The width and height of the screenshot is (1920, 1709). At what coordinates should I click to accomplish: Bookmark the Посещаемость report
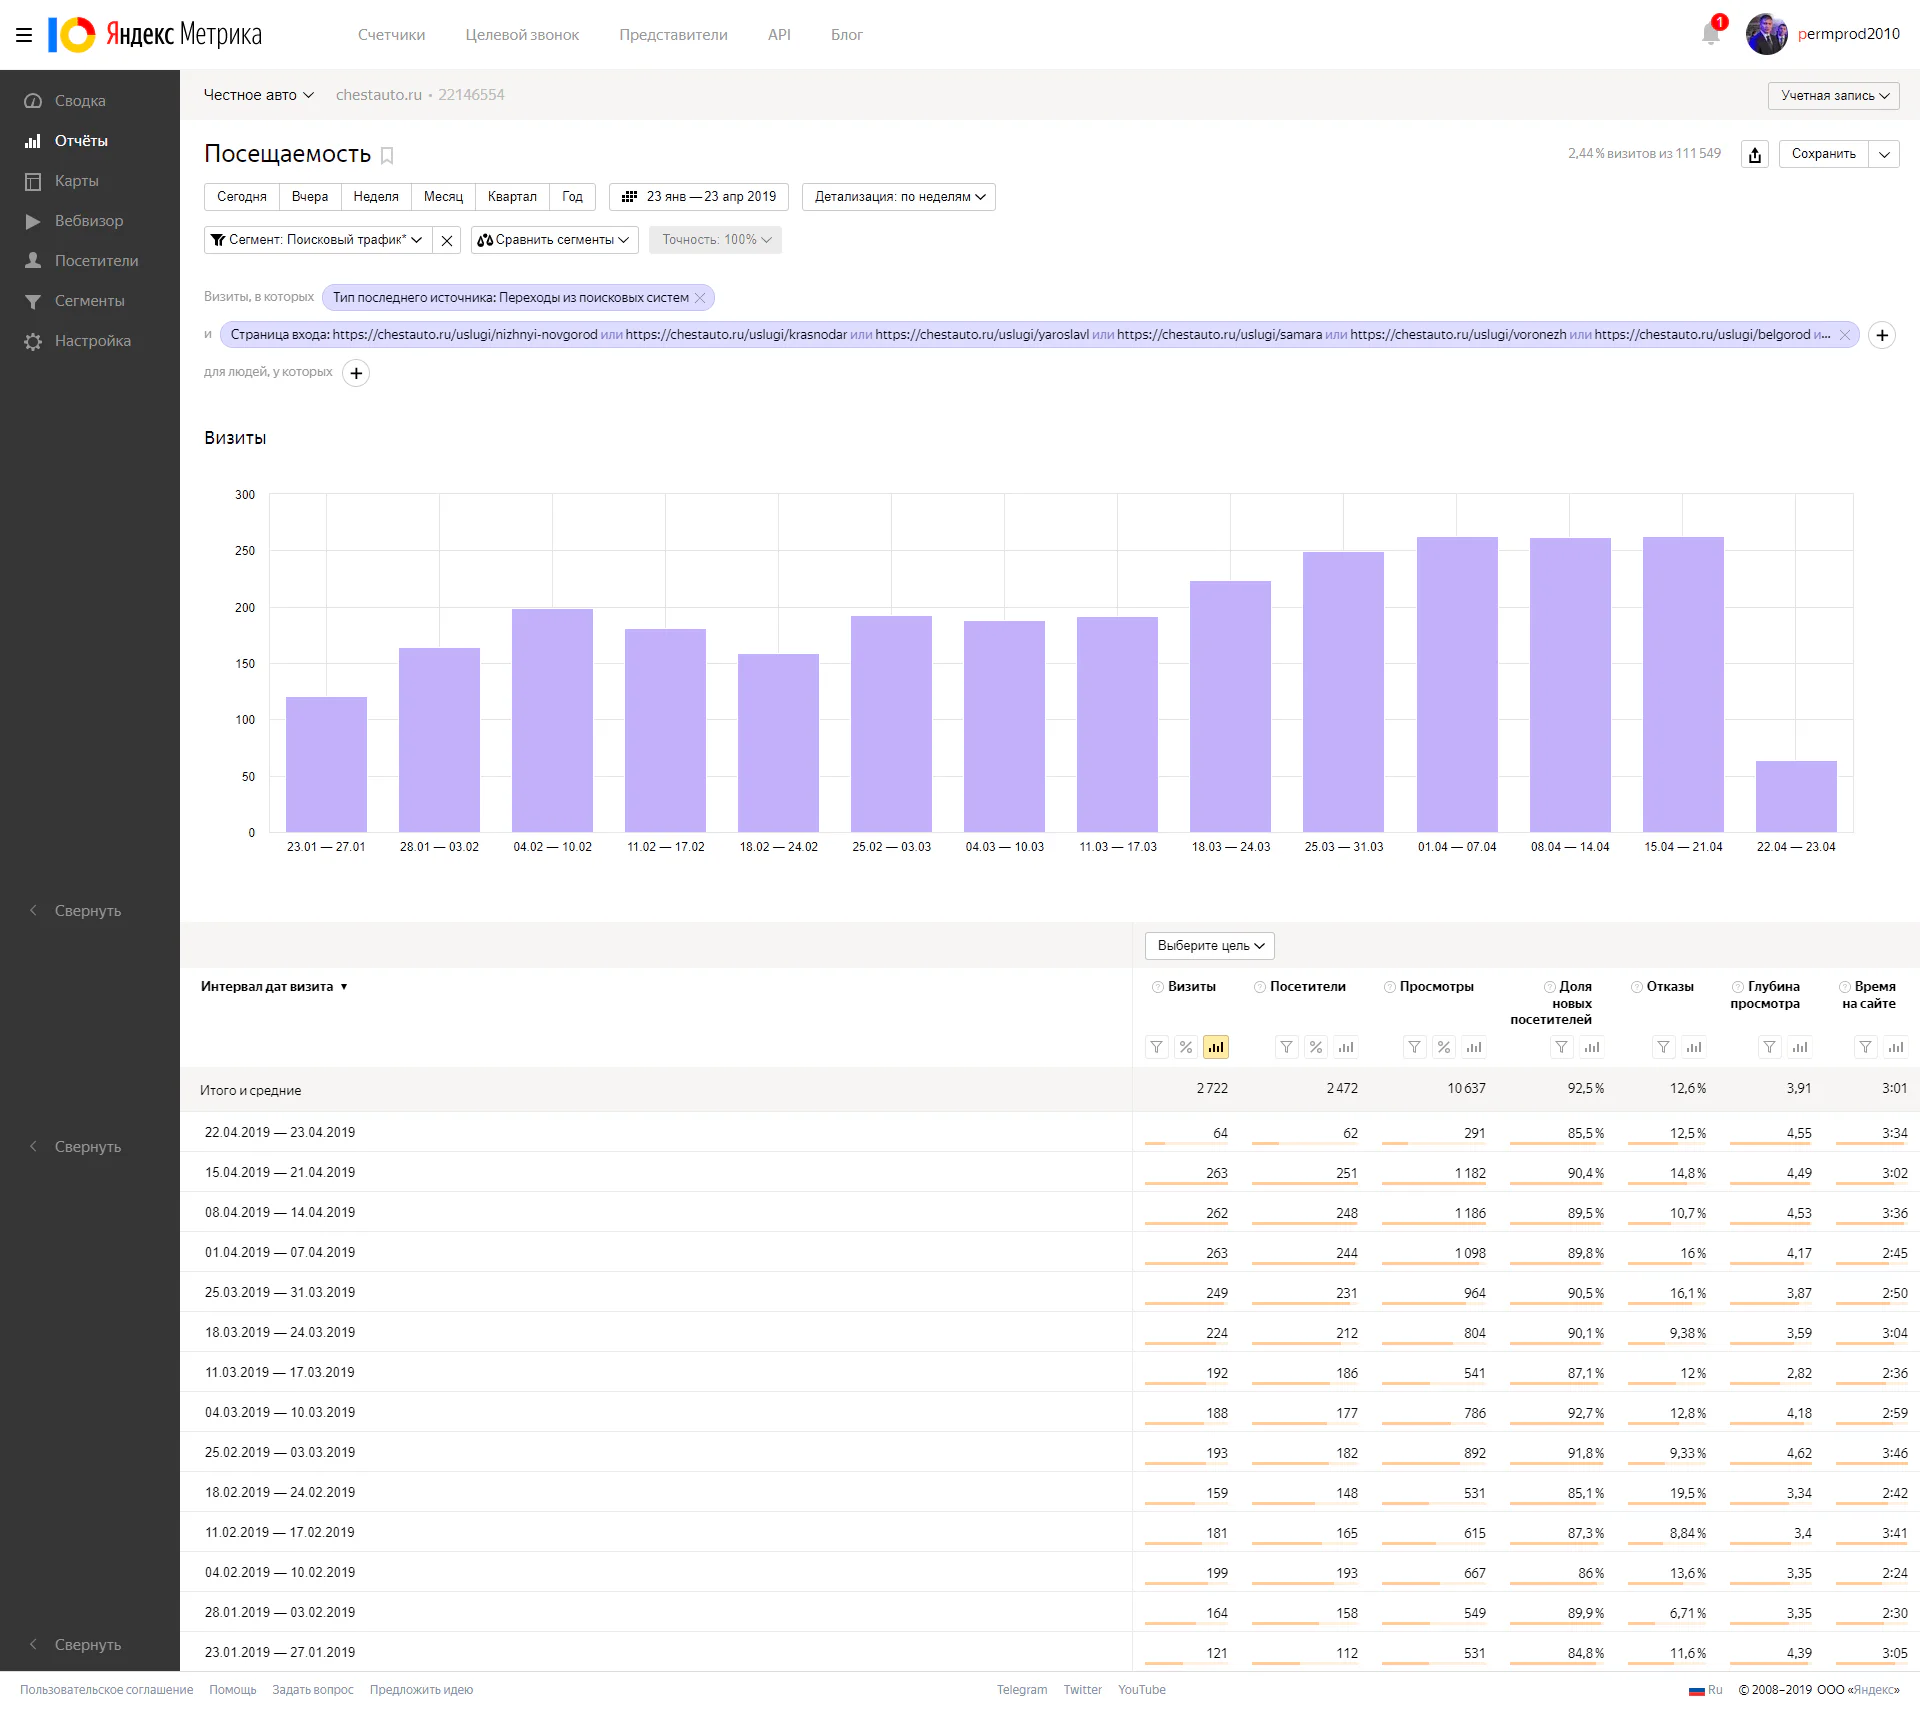[x=387, y=155]
